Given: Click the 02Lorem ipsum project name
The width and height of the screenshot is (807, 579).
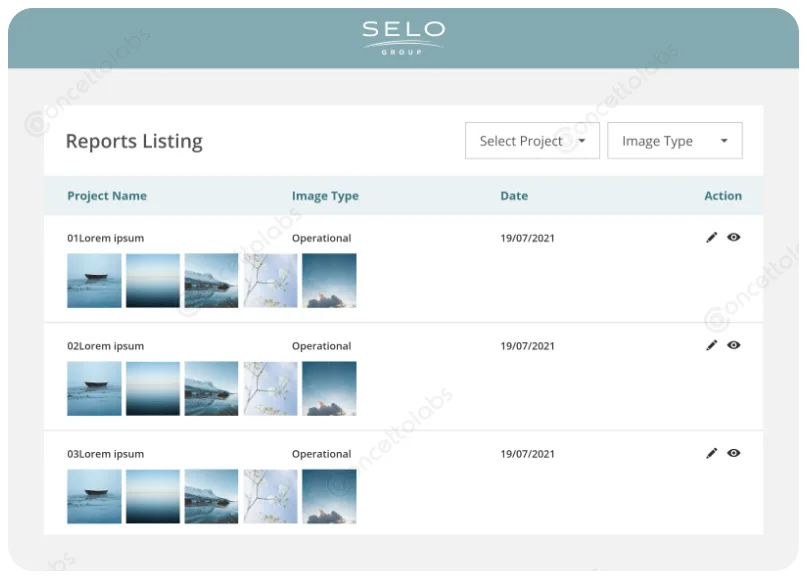Looking at the screenshot, I should pyautogui.click(x=105, y=346).
